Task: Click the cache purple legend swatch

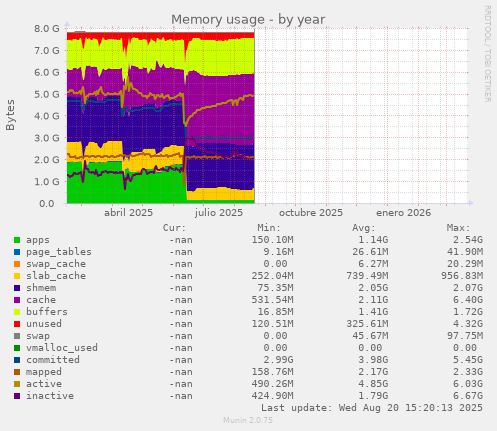Action: [x=17, y=300]
